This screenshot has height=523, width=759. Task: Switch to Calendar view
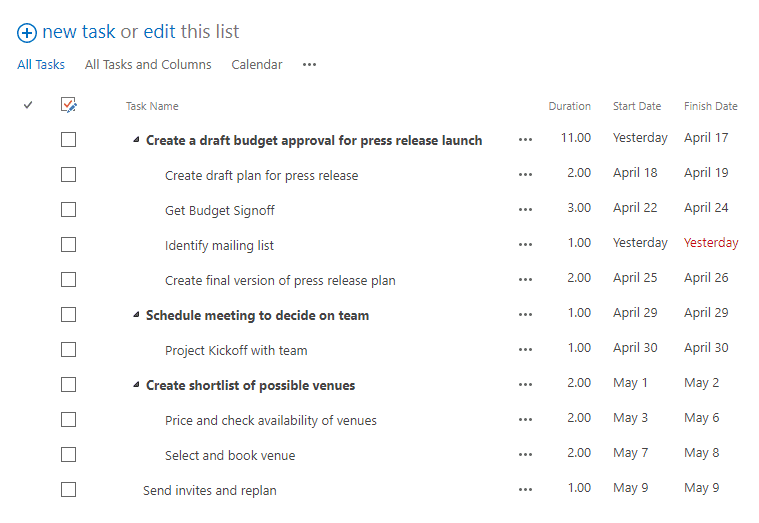[257, 64]
